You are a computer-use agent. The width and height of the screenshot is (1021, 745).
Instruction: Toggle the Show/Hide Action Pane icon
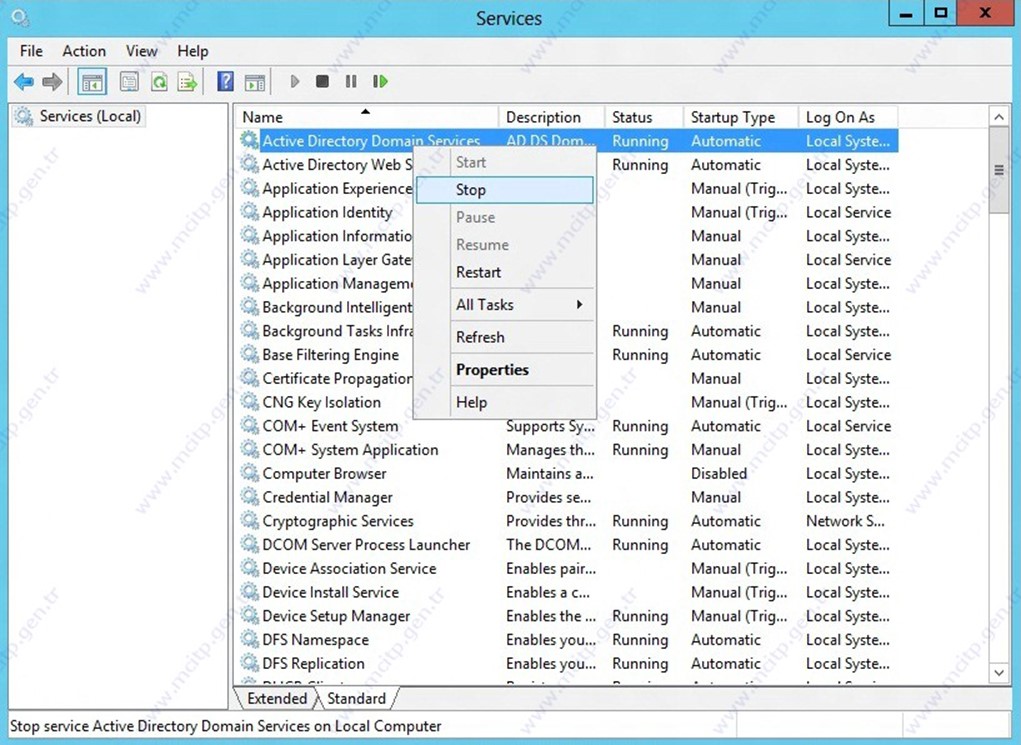255,82
